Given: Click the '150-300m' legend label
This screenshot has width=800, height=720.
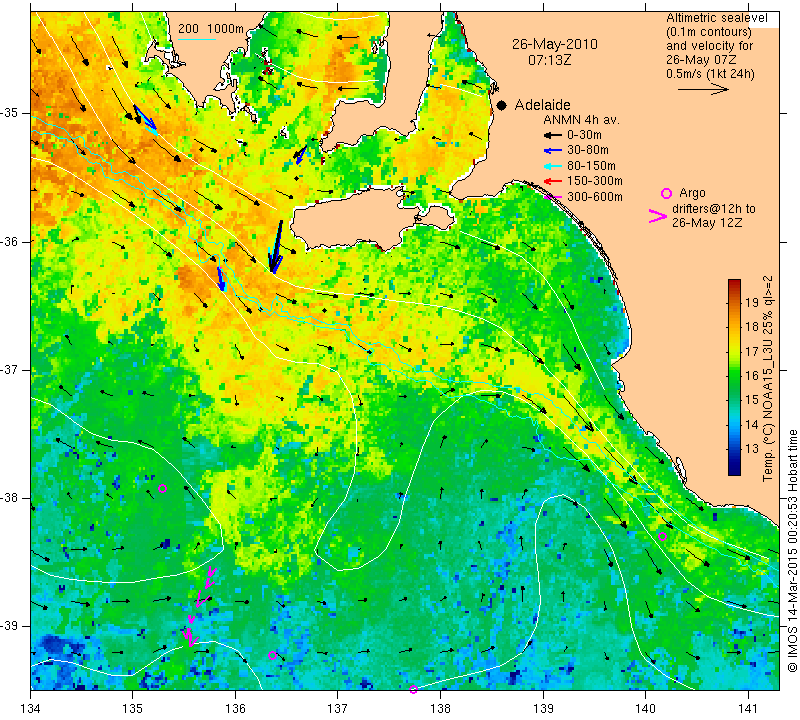Looking at the screenshot, I should coord(595,181).
